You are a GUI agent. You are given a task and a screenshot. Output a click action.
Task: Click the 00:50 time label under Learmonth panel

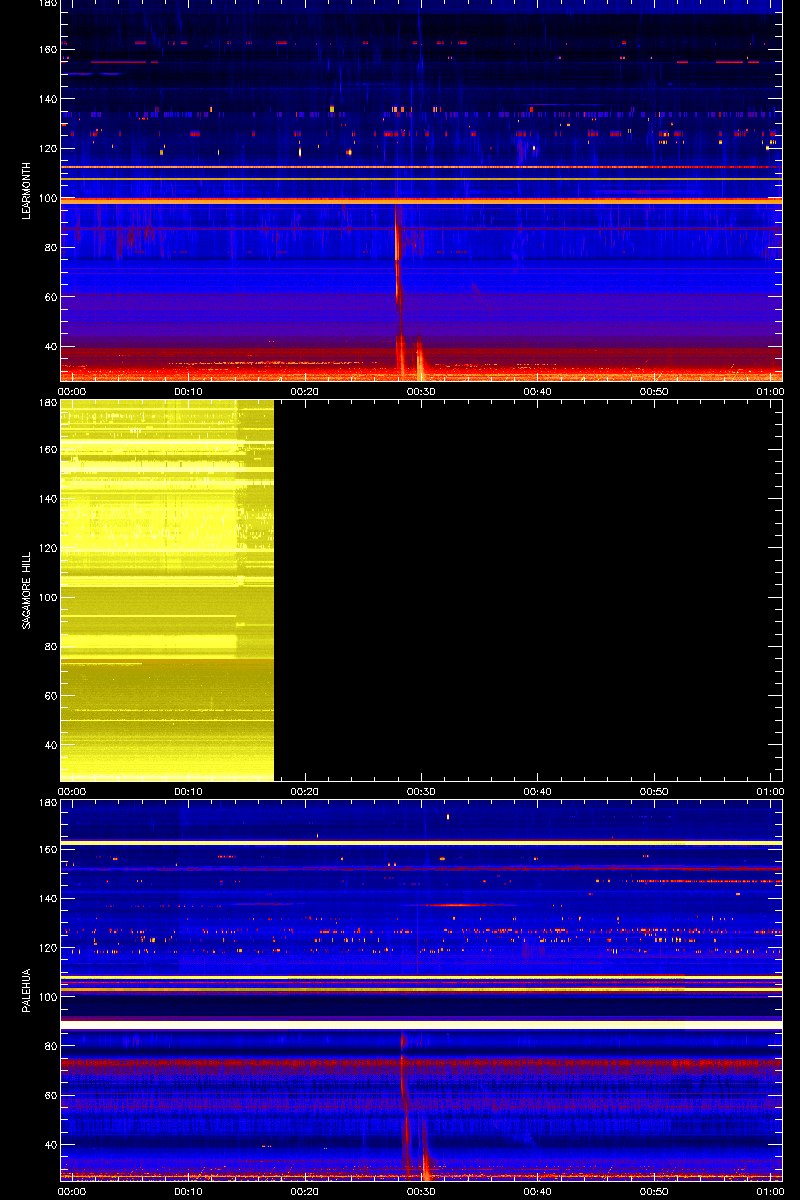pos(654,392)
